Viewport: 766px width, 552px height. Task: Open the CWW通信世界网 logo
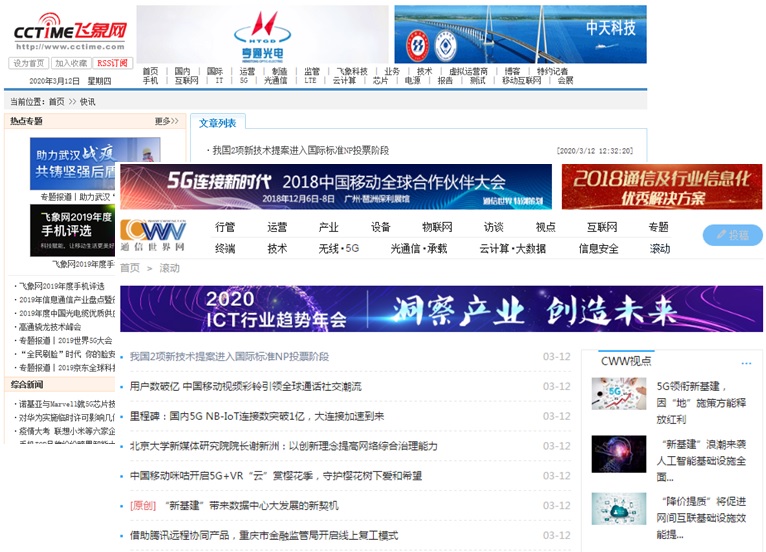153,235
